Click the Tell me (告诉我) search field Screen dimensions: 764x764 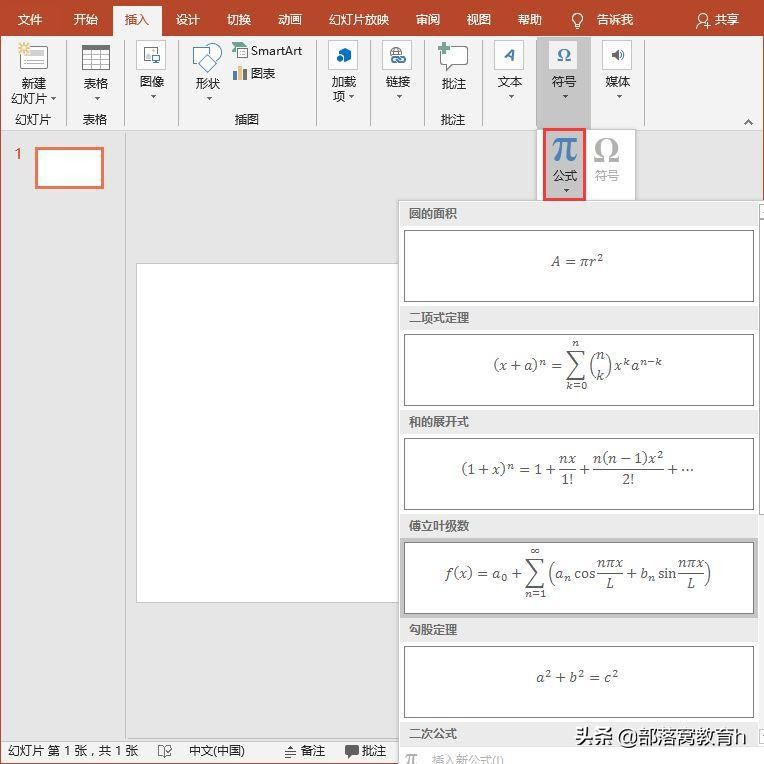[614, 20]
